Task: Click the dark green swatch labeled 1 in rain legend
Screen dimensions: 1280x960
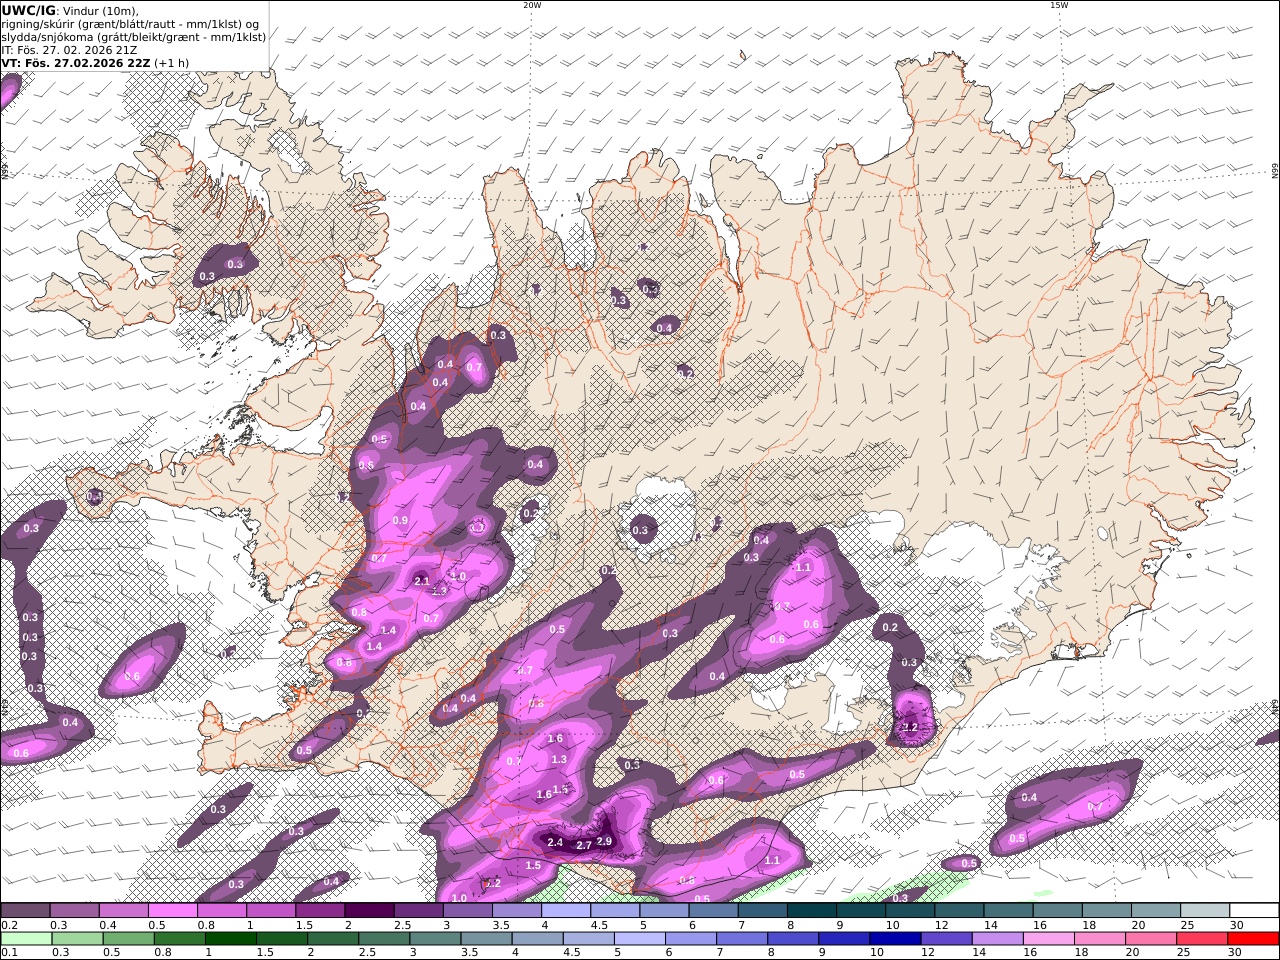Action: 230,939
